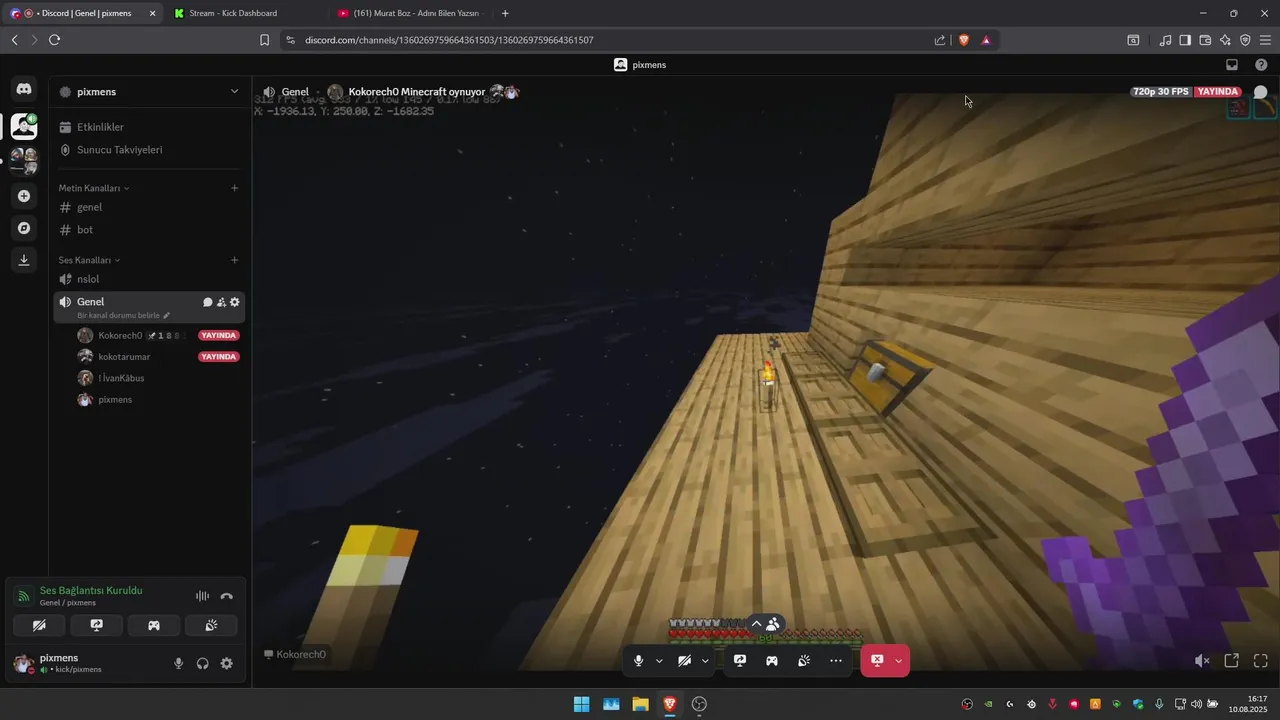The width and height of the screenshot is (1280, 720).
Task: Open the Help question mark icon
Action: click(x=1261, y=65)
